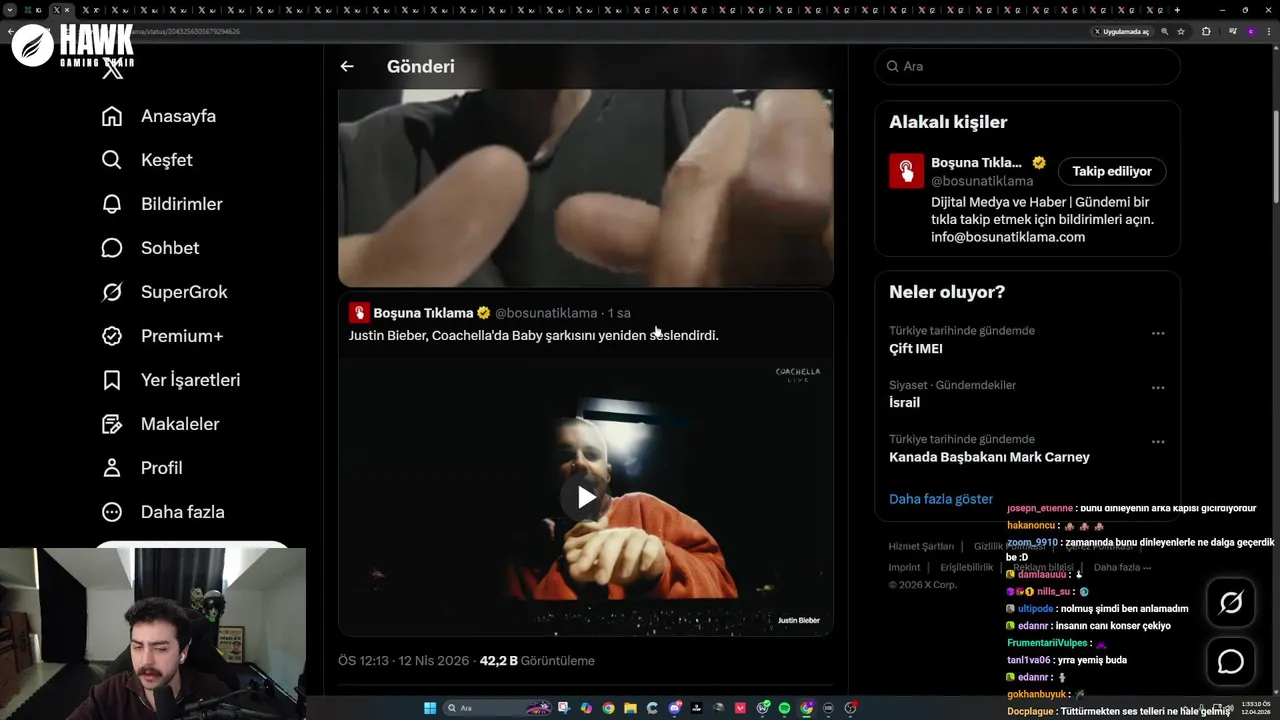Screen dimensions: 1280x720
Task: Open Snipping Tool icon in taskbar
Action: tap(564, 708)
